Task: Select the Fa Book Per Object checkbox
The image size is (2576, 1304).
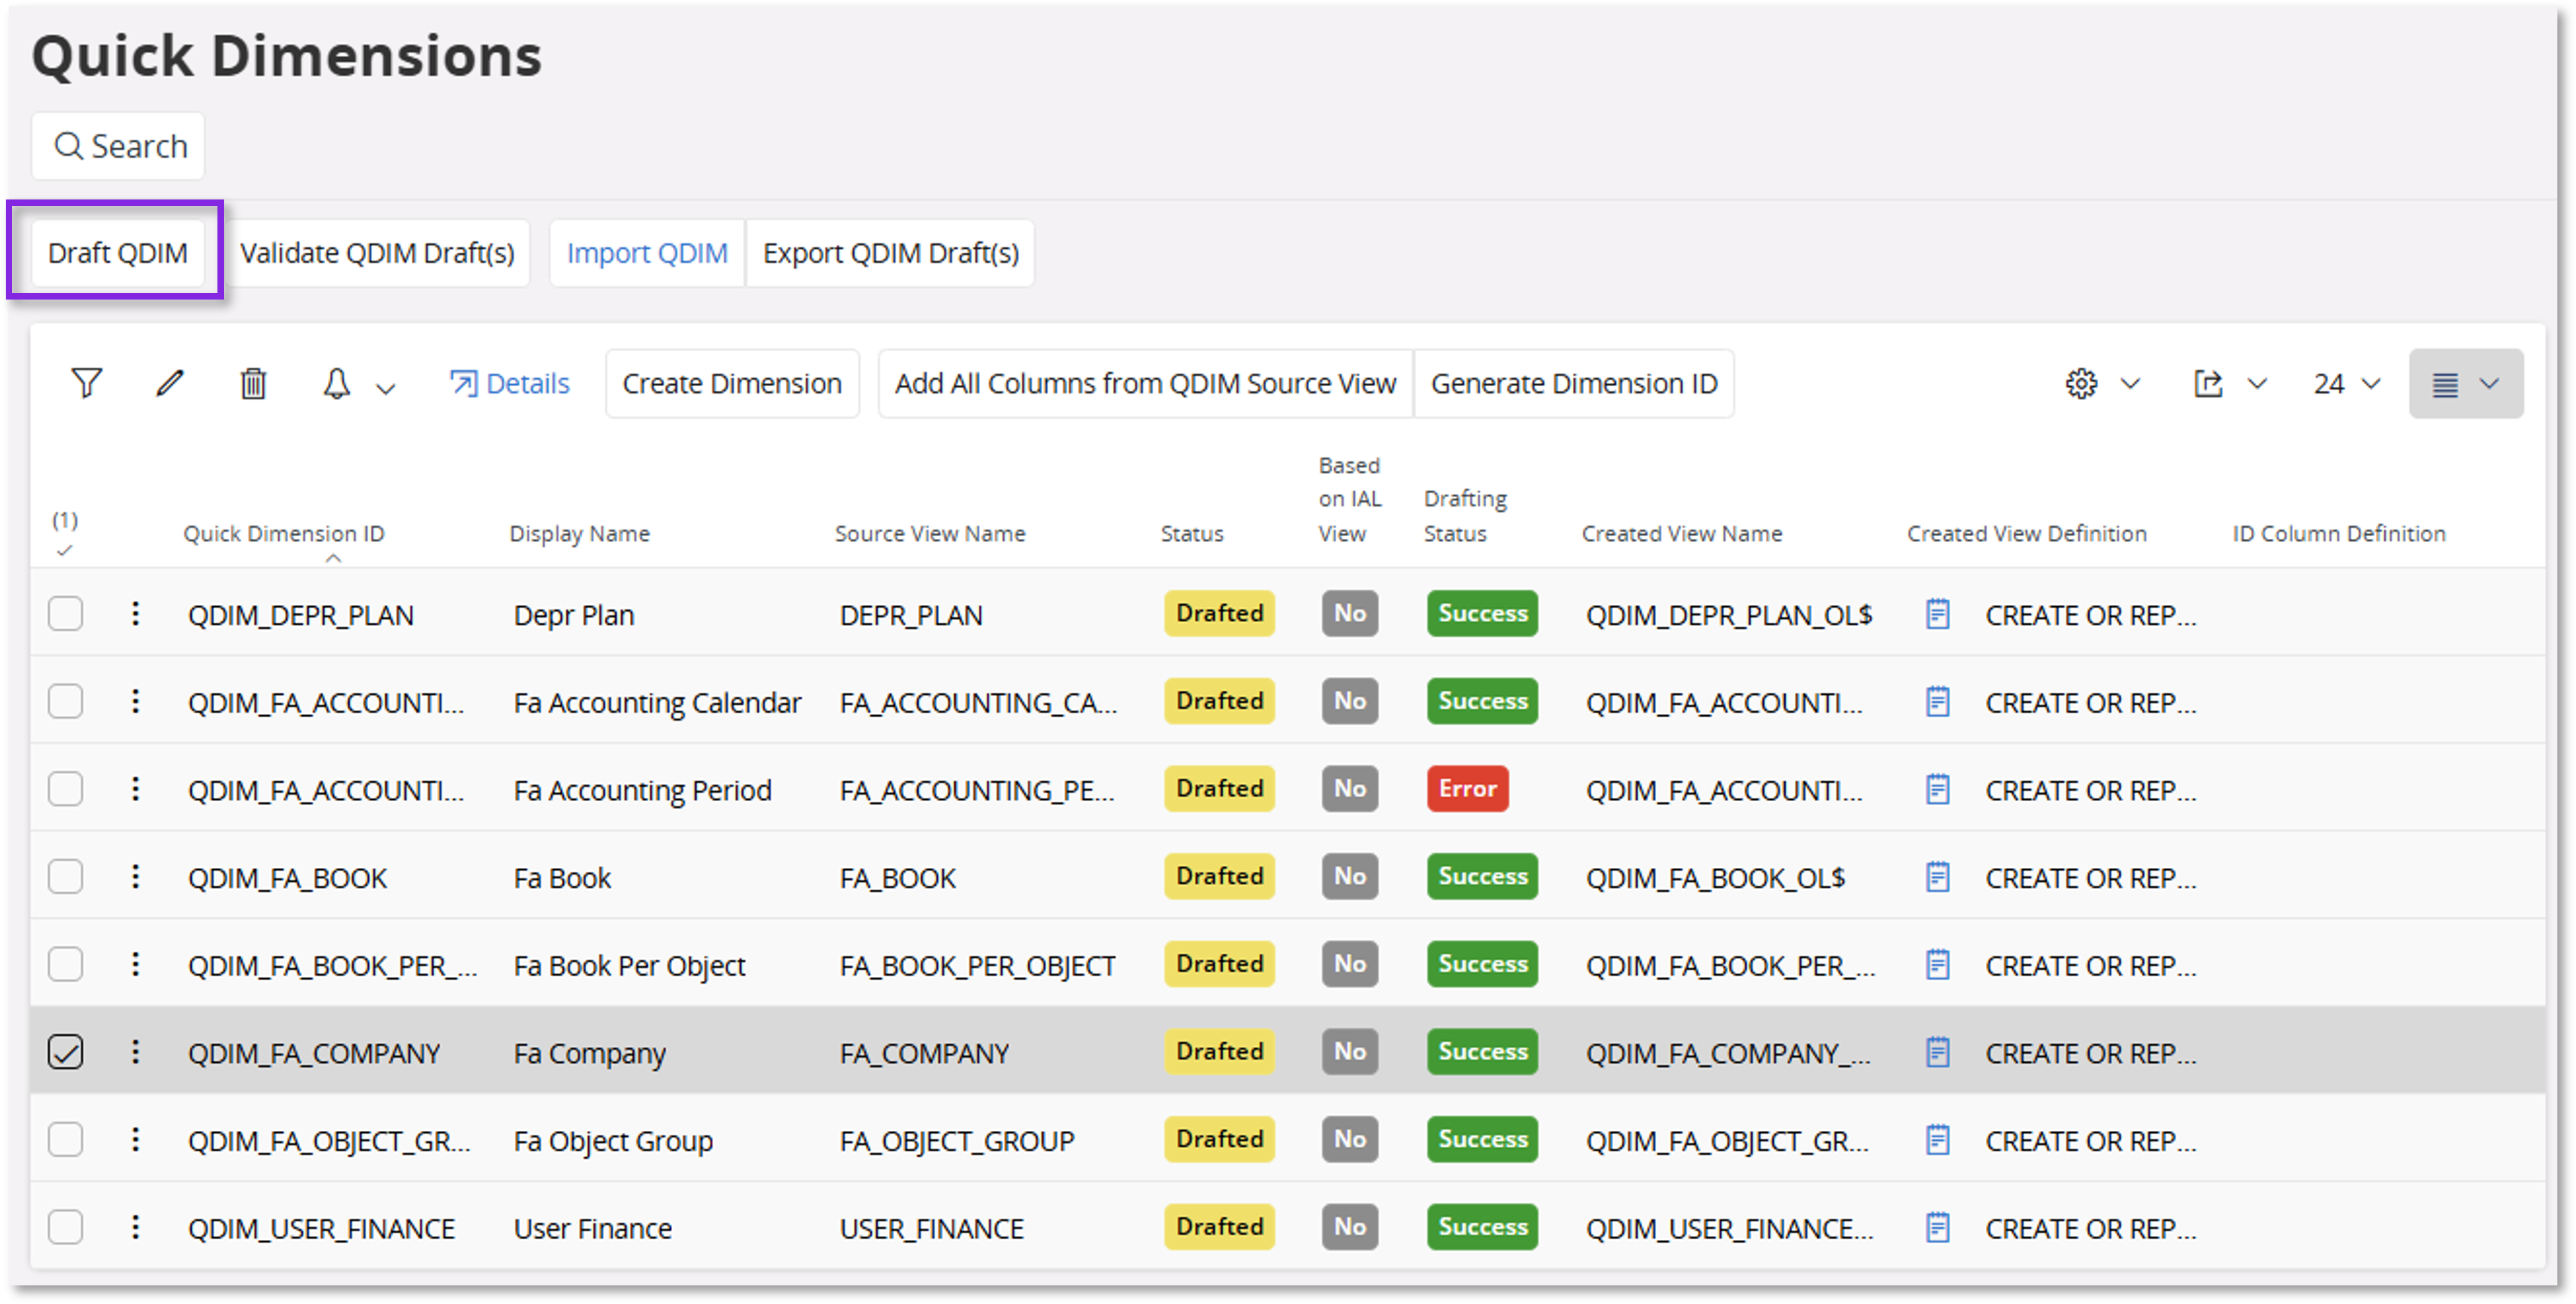Action: coord(66,965)
